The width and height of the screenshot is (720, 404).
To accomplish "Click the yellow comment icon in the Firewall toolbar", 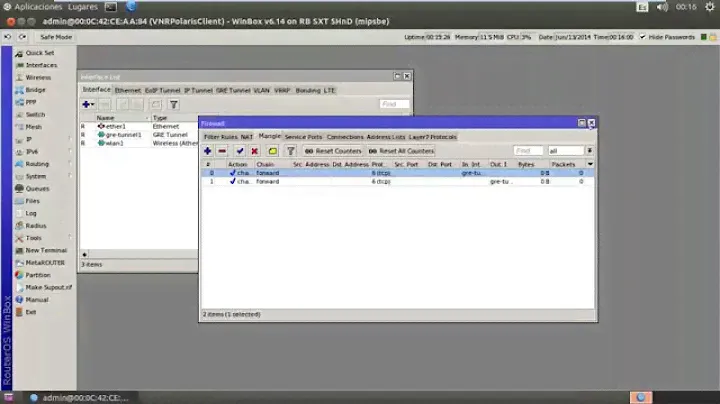I will click(273, 150).
